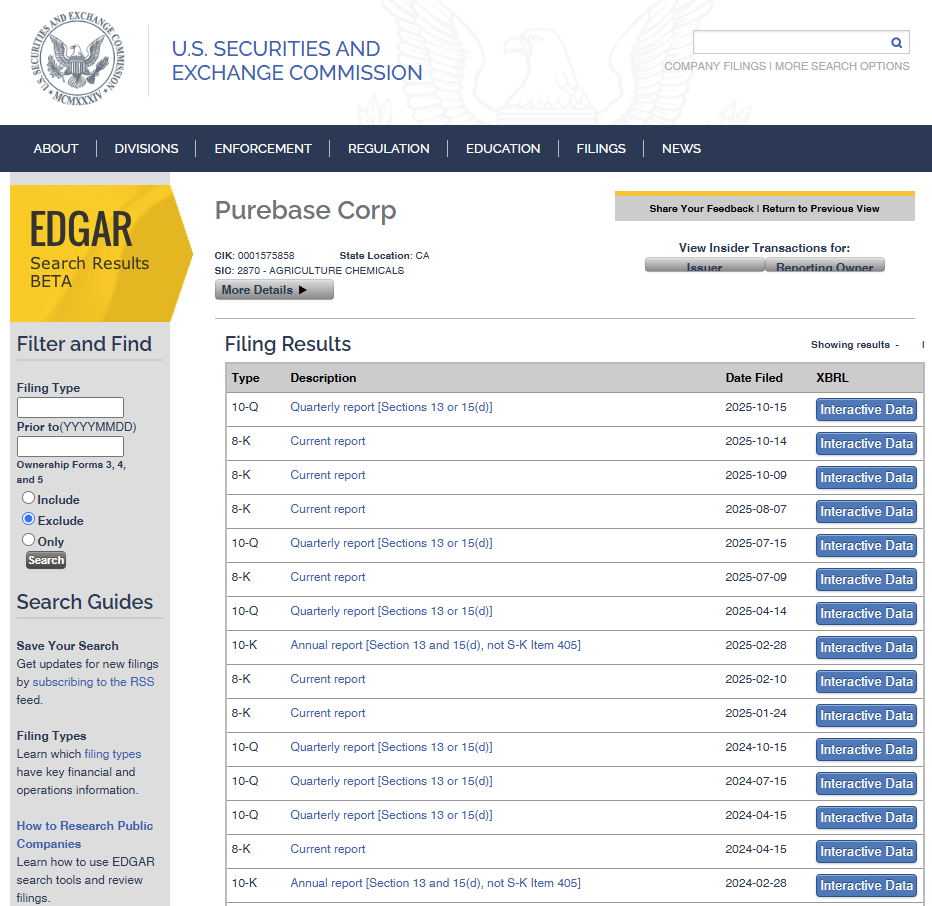Click the search magnifier icon
Image resolution: width=932 pixels, height=906 pixels.
pos(897,42)
